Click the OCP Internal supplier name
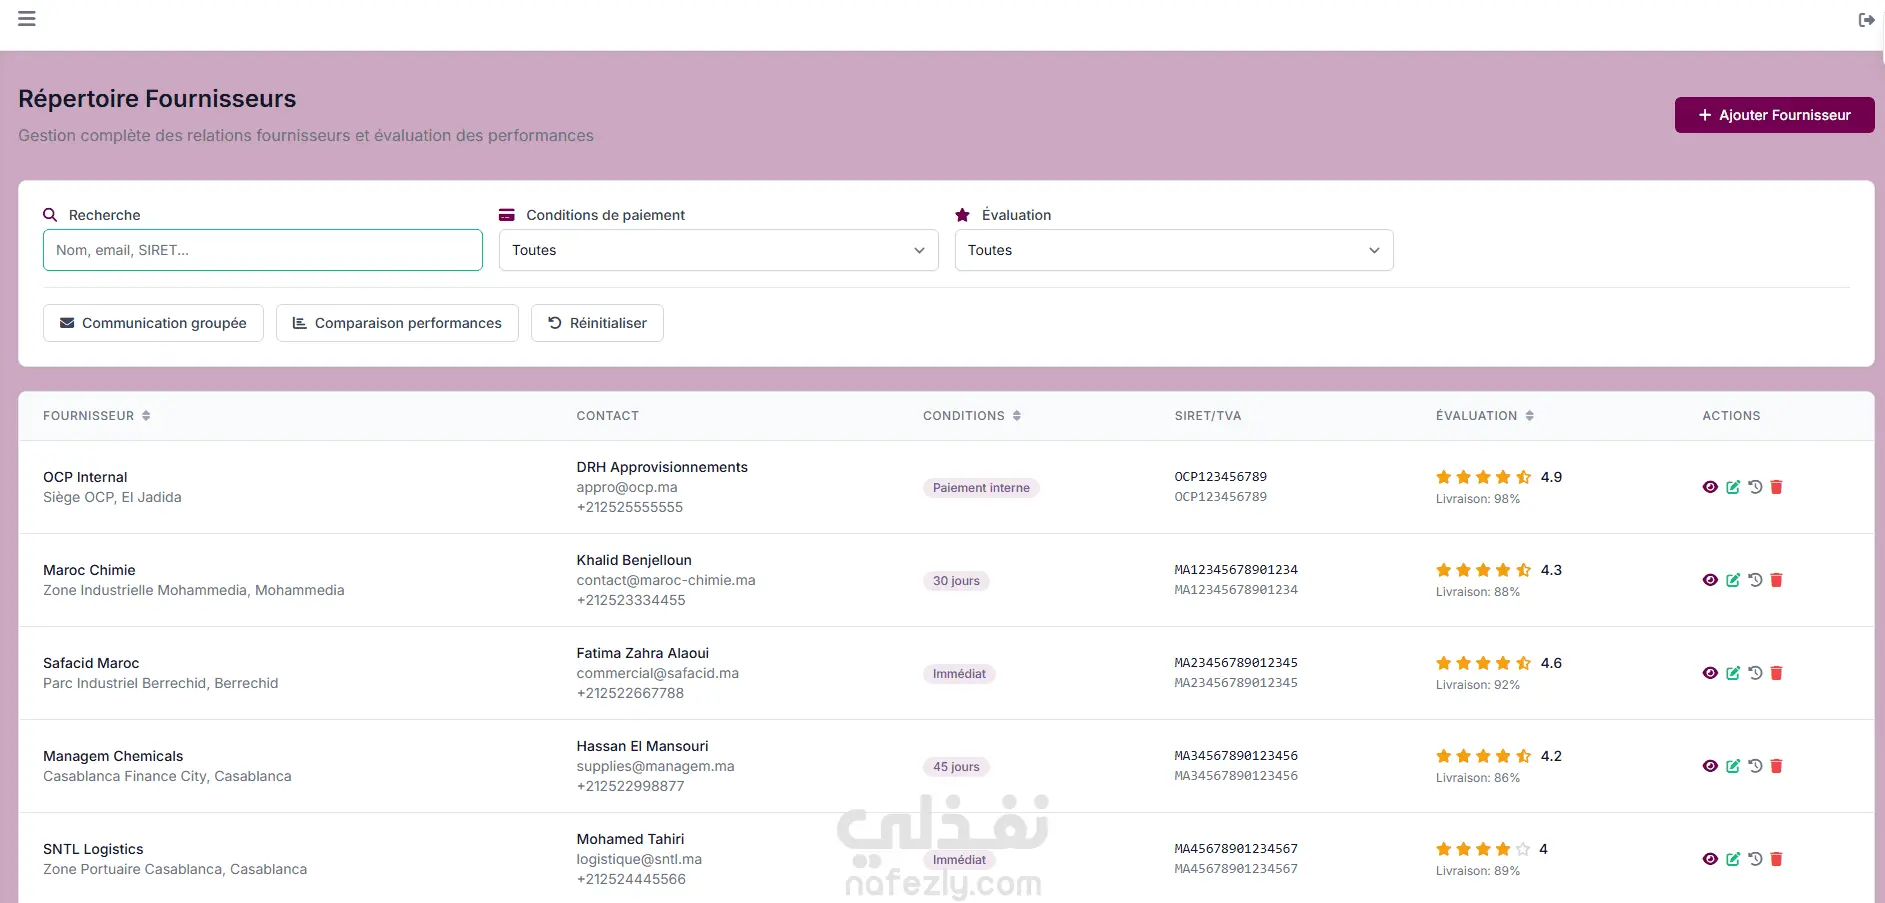The width and height of the screenshot is (1885, 903). [x=85, y=477]
